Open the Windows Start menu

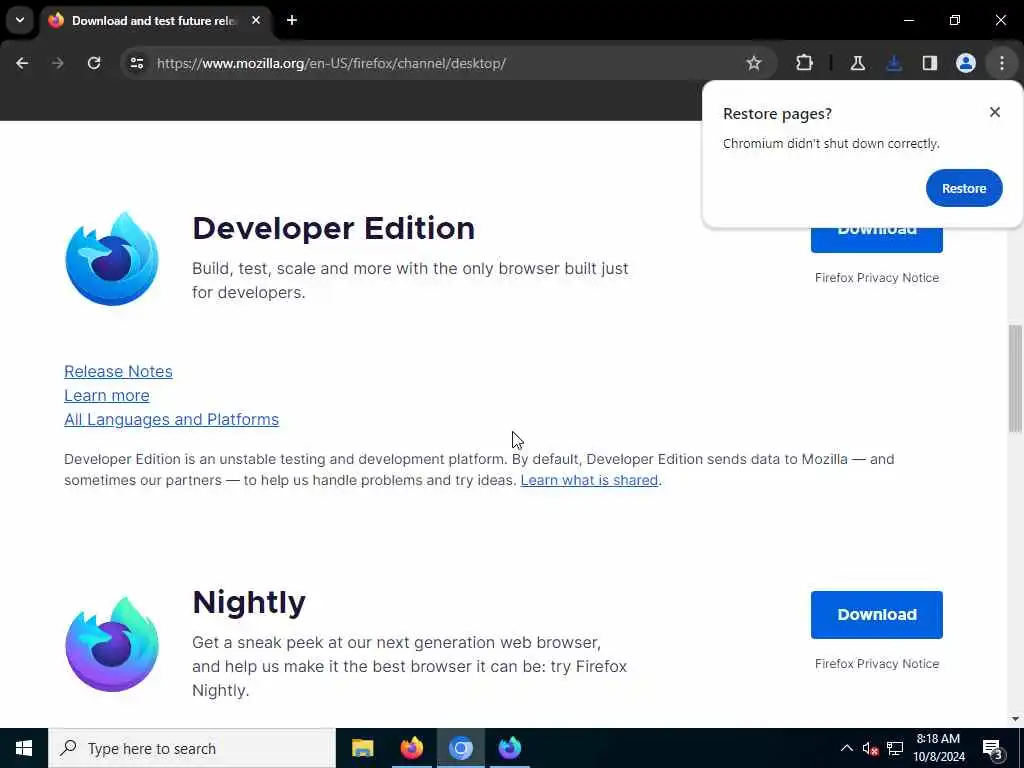24,748
